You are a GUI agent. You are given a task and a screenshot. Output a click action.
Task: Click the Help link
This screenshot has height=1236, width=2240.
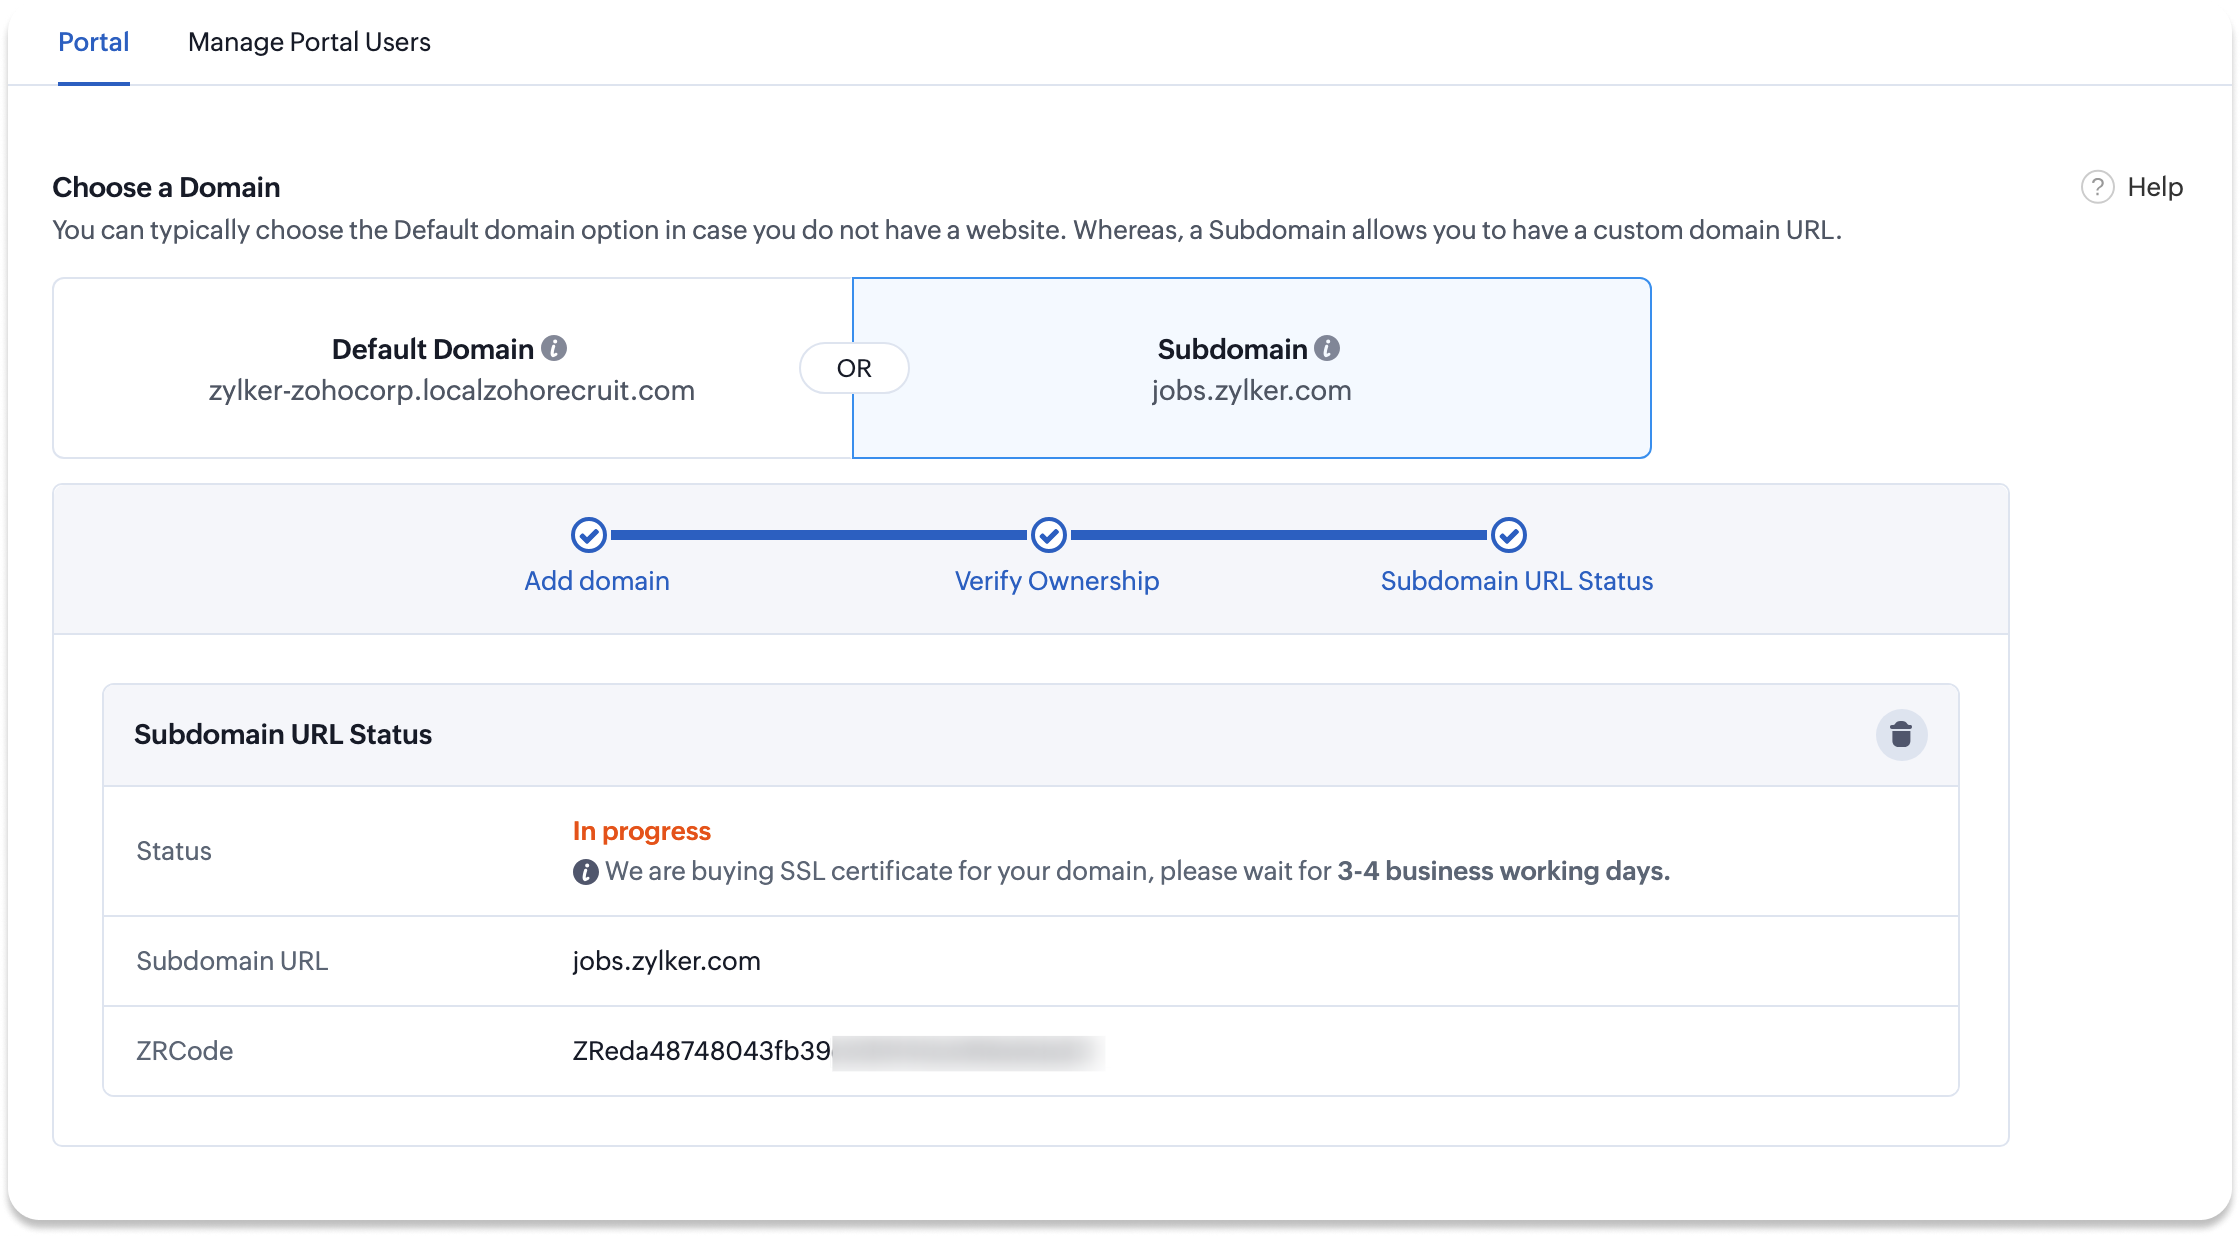[x=2154, y=187]
